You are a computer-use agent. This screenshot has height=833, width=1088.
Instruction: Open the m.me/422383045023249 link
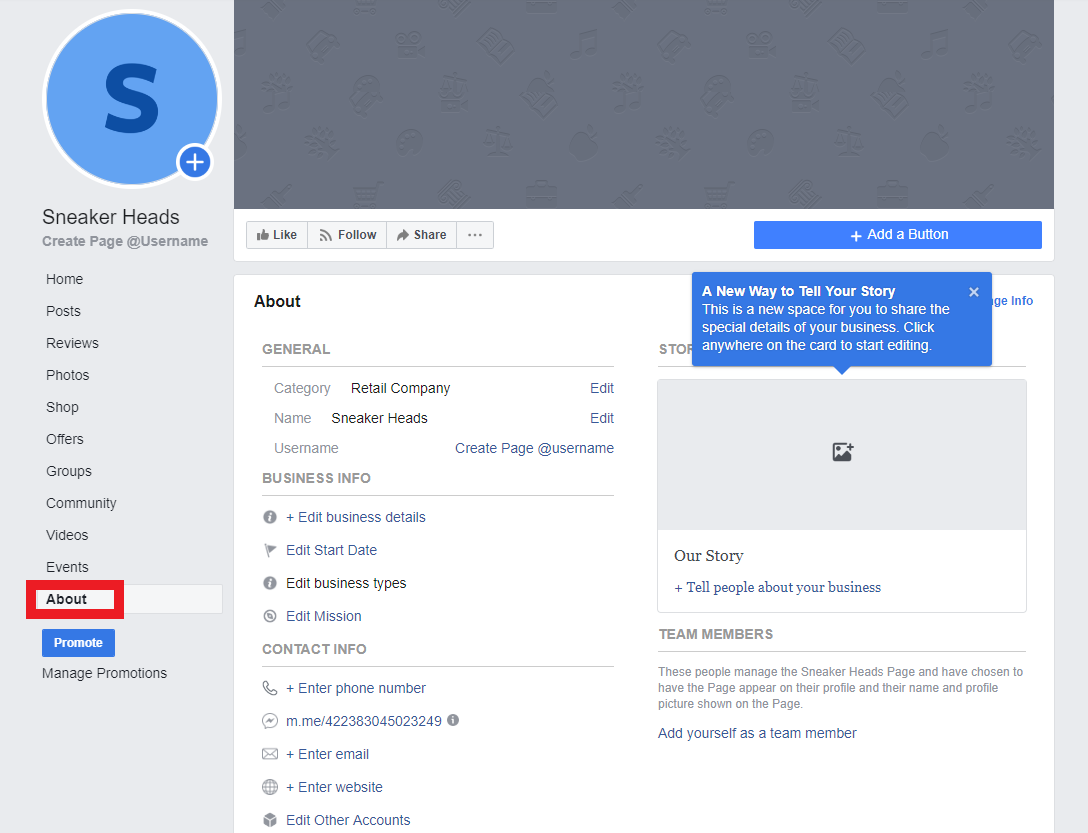[364, 721]
